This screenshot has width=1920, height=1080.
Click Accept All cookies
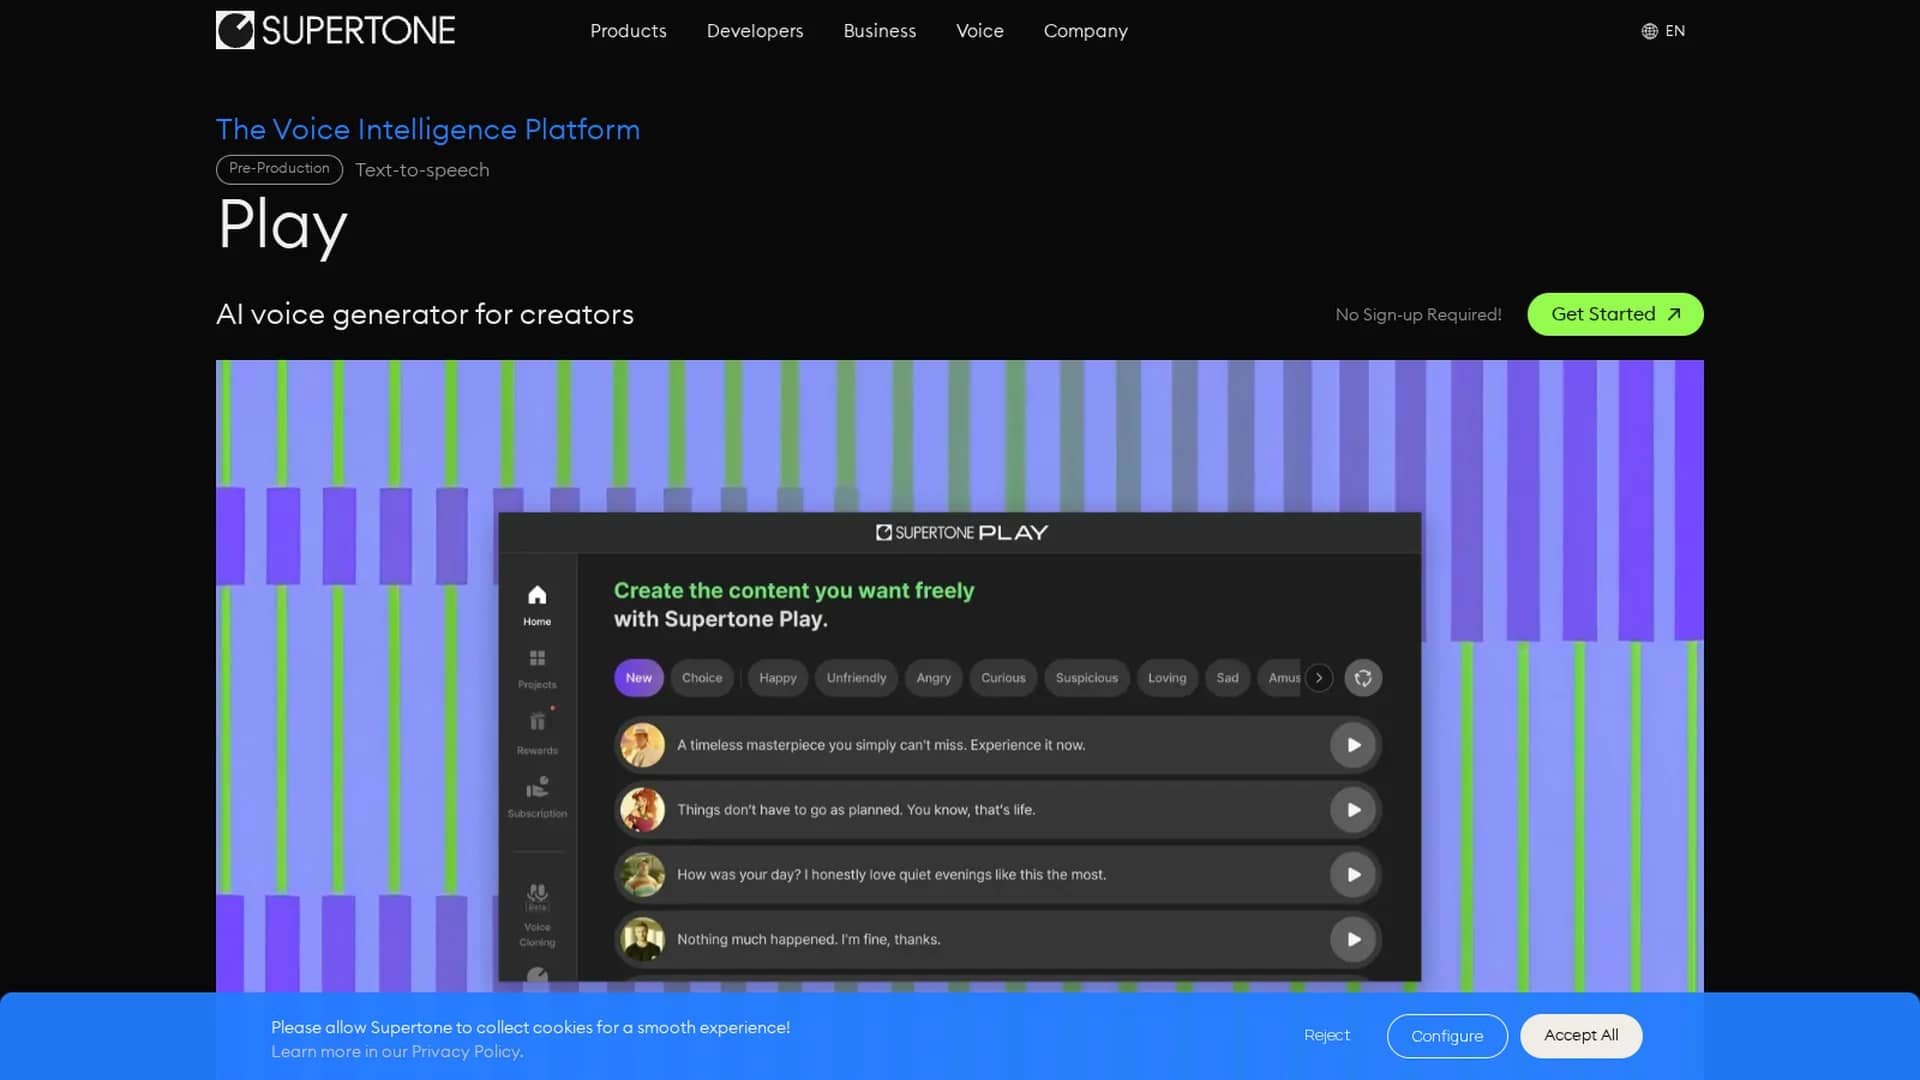1581,1036
